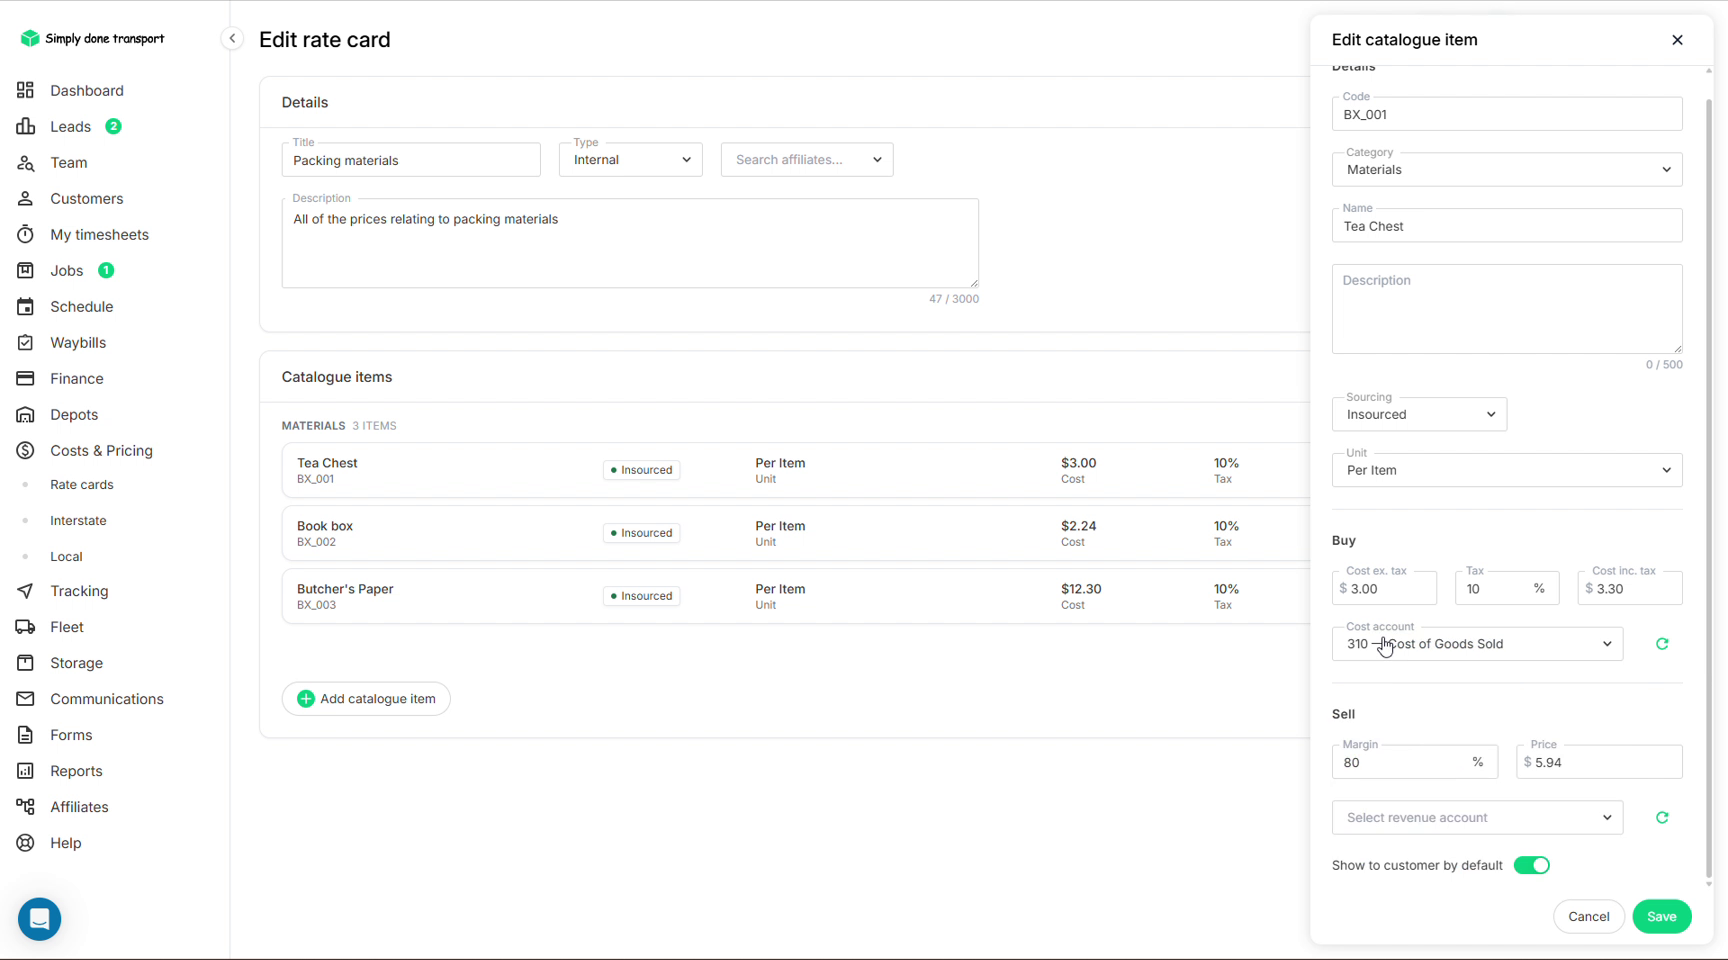
Task: Click the Waybills icon
Action: pyautogui.click(x=25, y=342)
